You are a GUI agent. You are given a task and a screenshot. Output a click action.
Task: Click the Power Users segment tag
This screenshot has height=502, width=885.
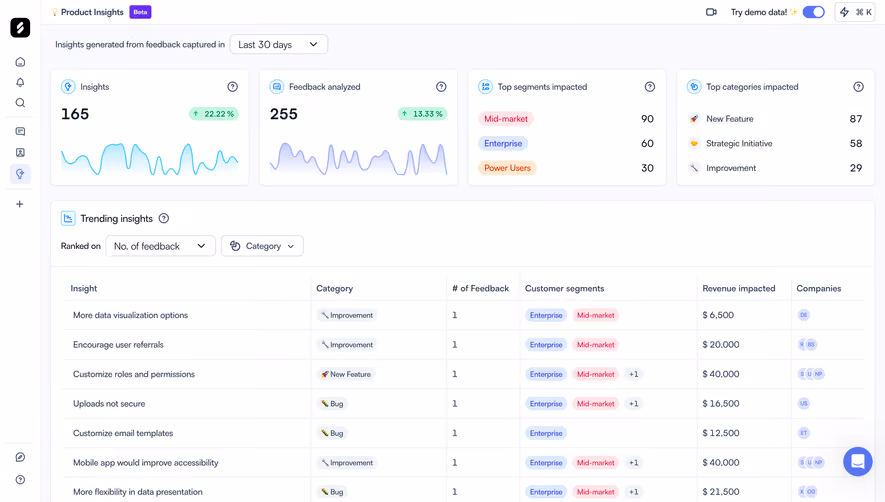(507, 168)
